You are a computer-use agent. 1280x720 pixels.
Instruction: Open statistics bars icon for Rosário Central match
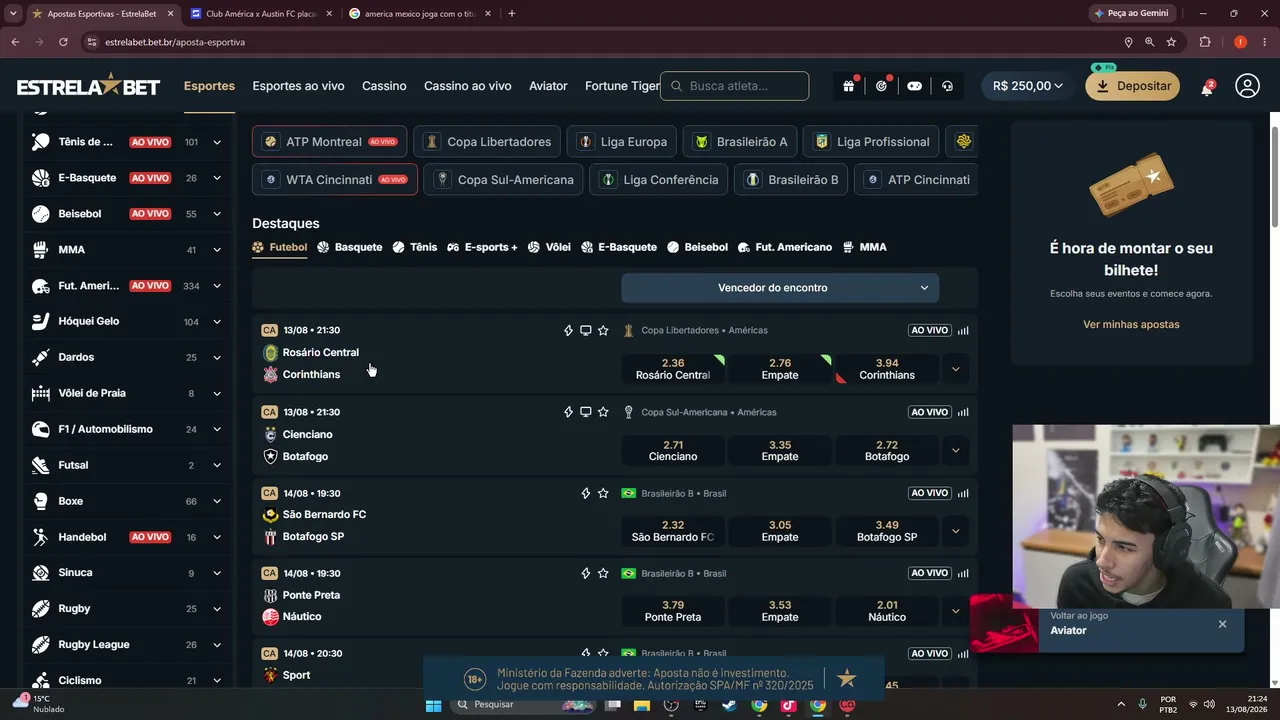pos(963,330)
